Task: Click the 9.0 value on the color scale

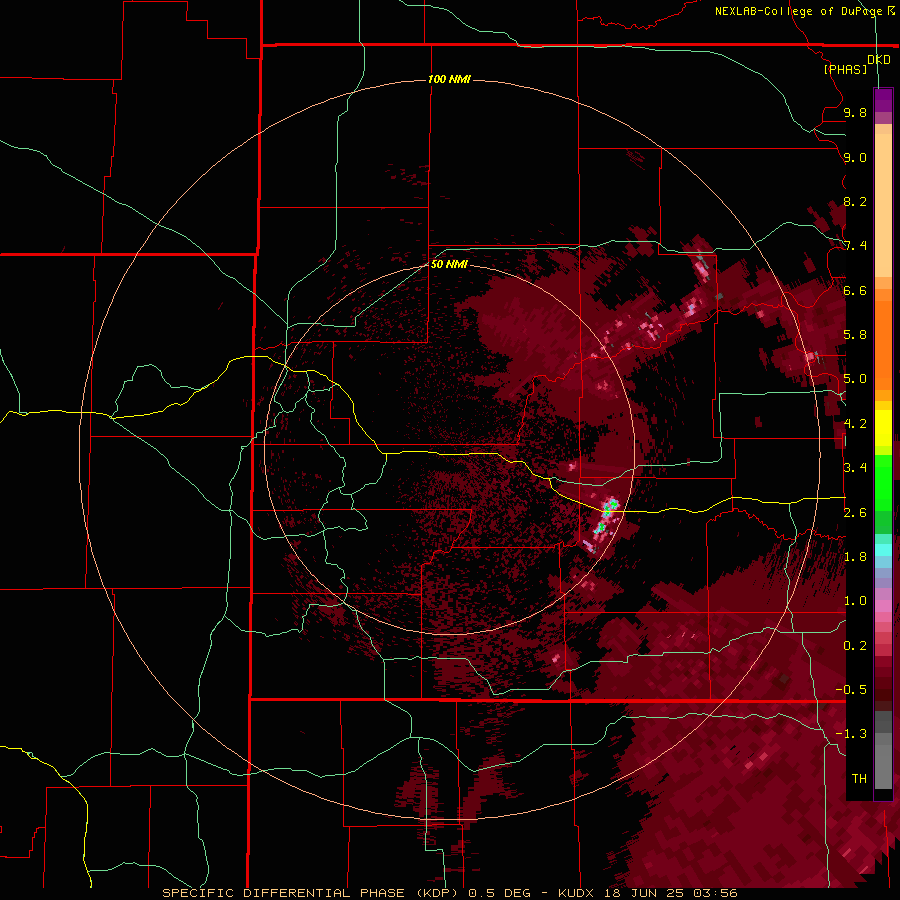Action: pos(855,157)
